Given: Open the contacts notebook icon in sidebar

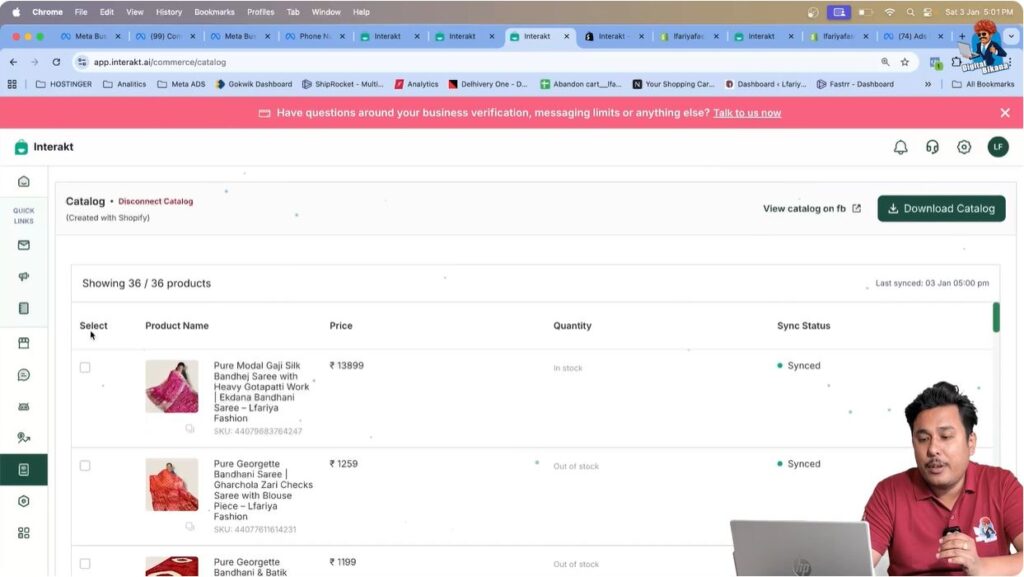Looking at the screenshot, I should [24, 308].
